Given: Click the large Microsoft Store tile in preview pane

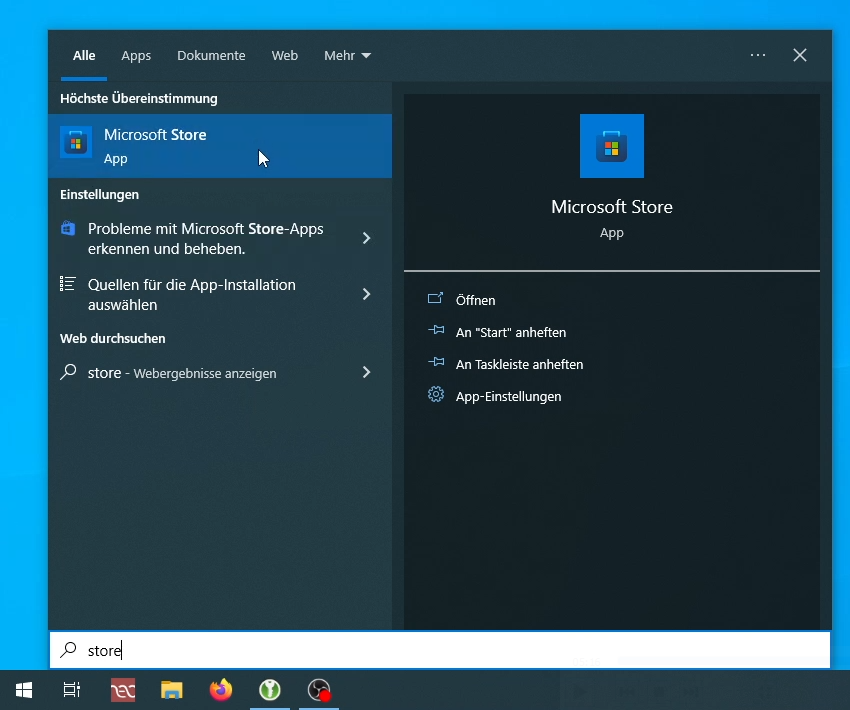Looking at the screenshot, I should 611,146.
